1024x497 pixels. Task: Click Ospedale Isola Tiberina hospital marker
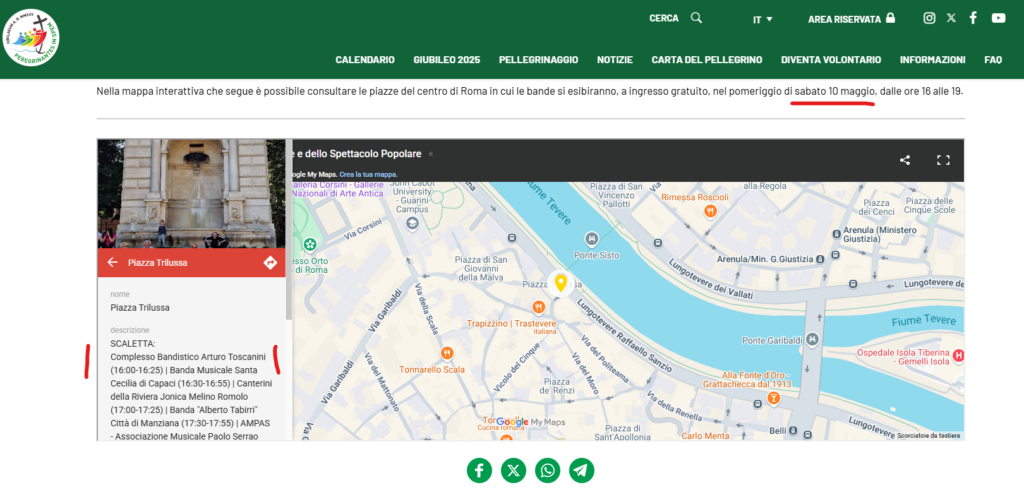[959, 356]
